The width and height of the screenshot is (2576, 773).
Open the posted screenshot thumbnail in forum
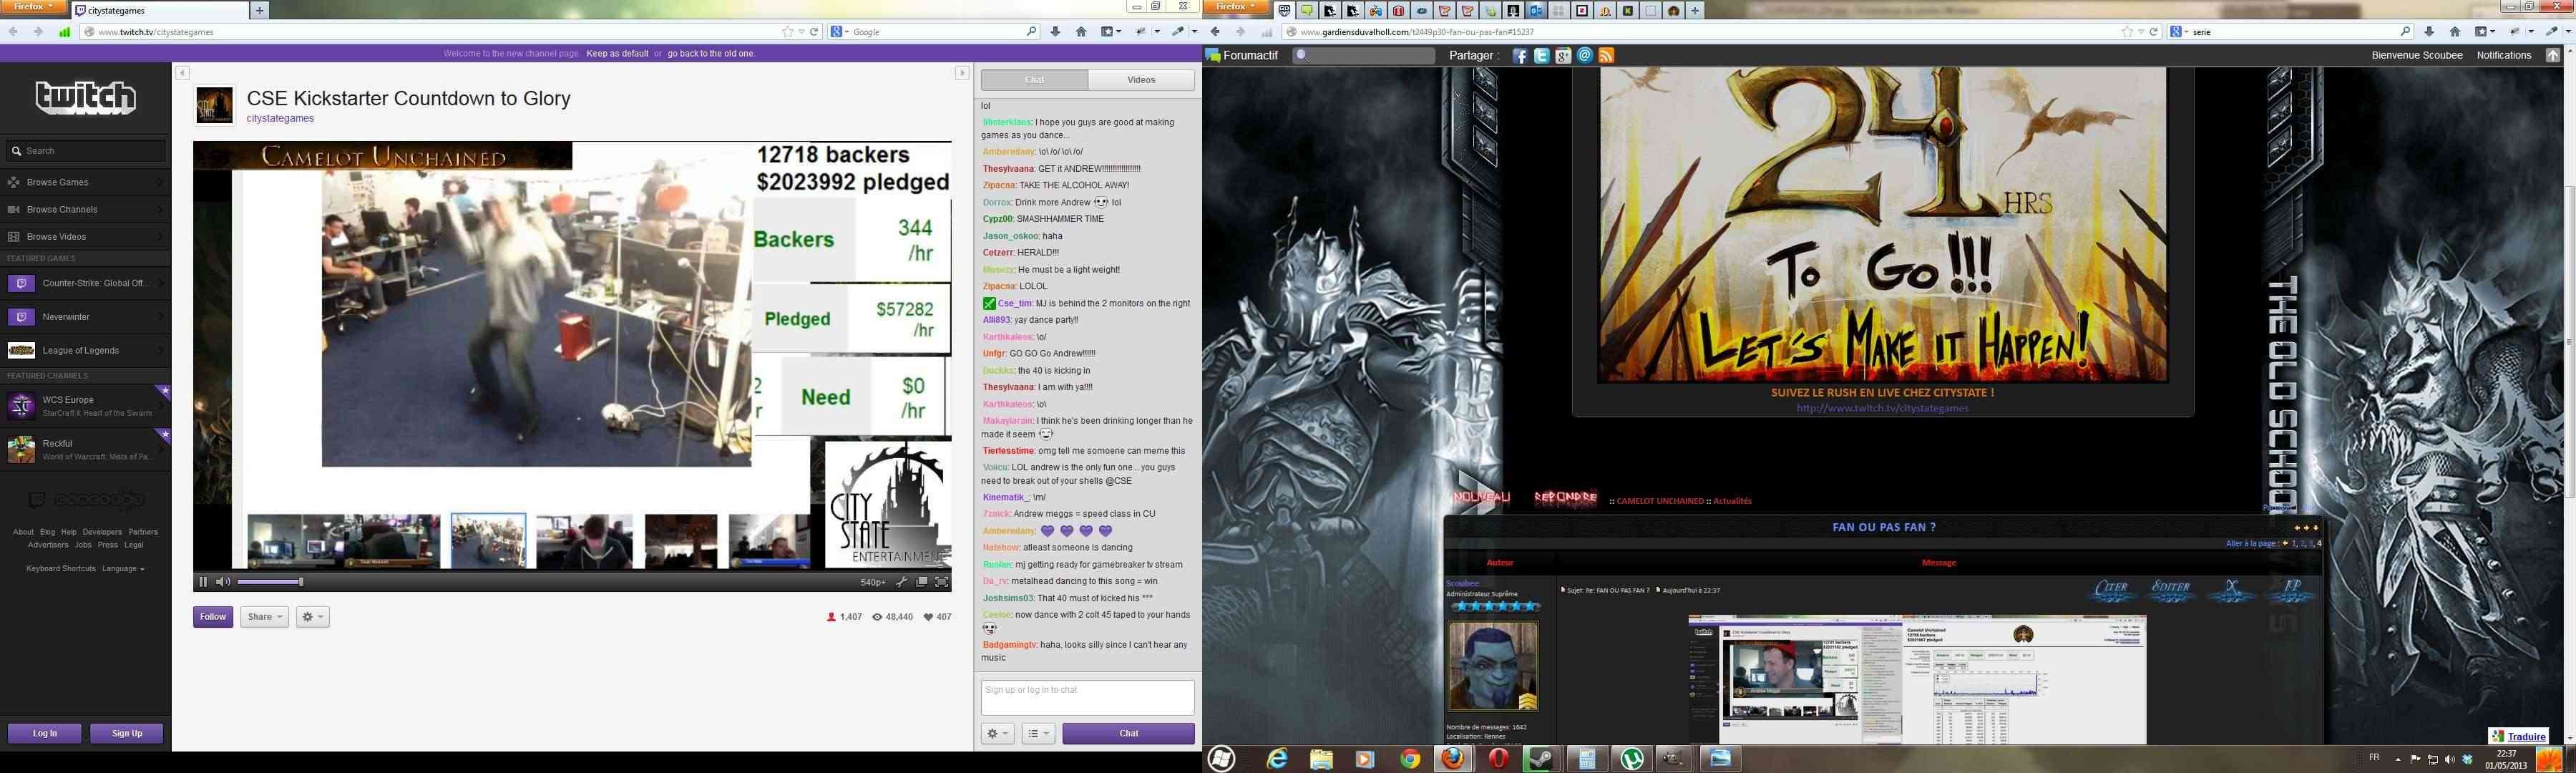point(1917,680)
